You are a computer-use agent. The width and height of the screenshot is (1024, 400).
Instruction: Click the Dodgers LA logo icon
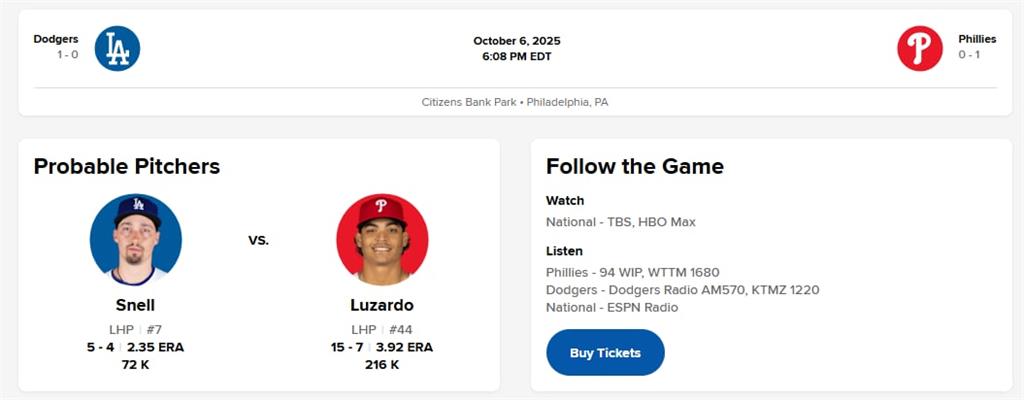coord(117,48)
